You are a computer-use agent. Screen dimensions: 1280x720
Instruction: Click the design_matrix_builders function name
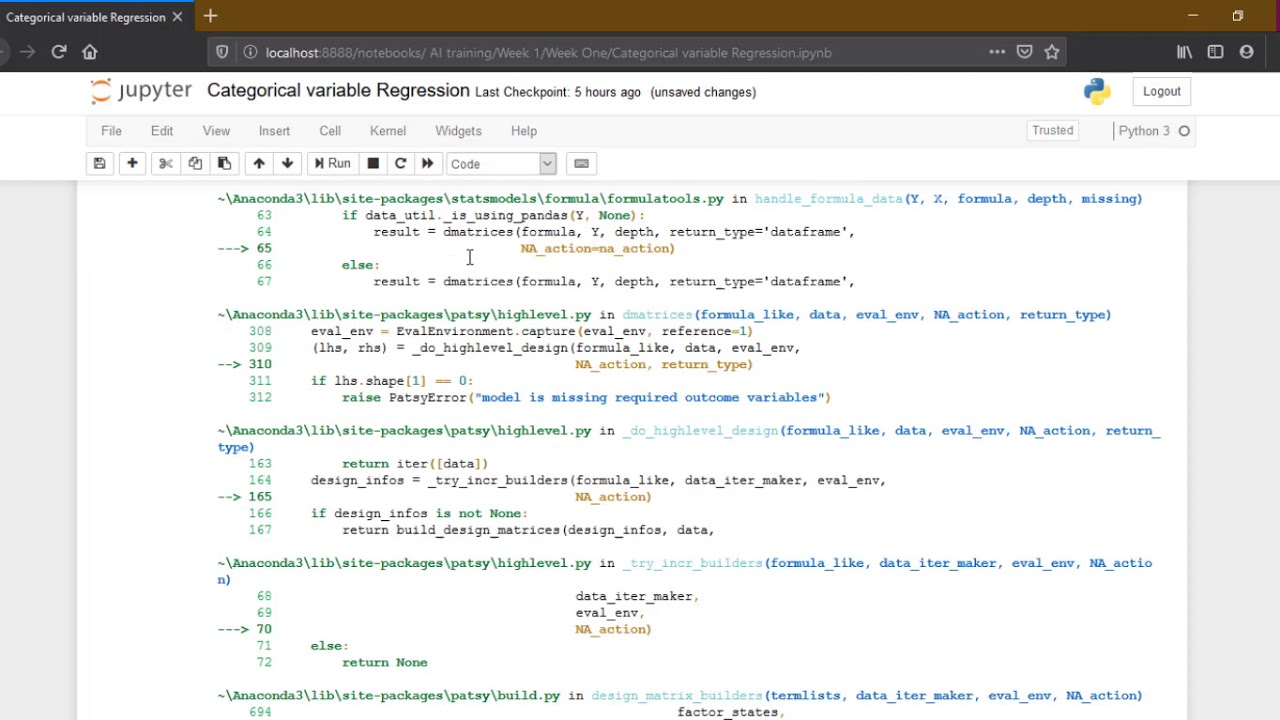677,696
